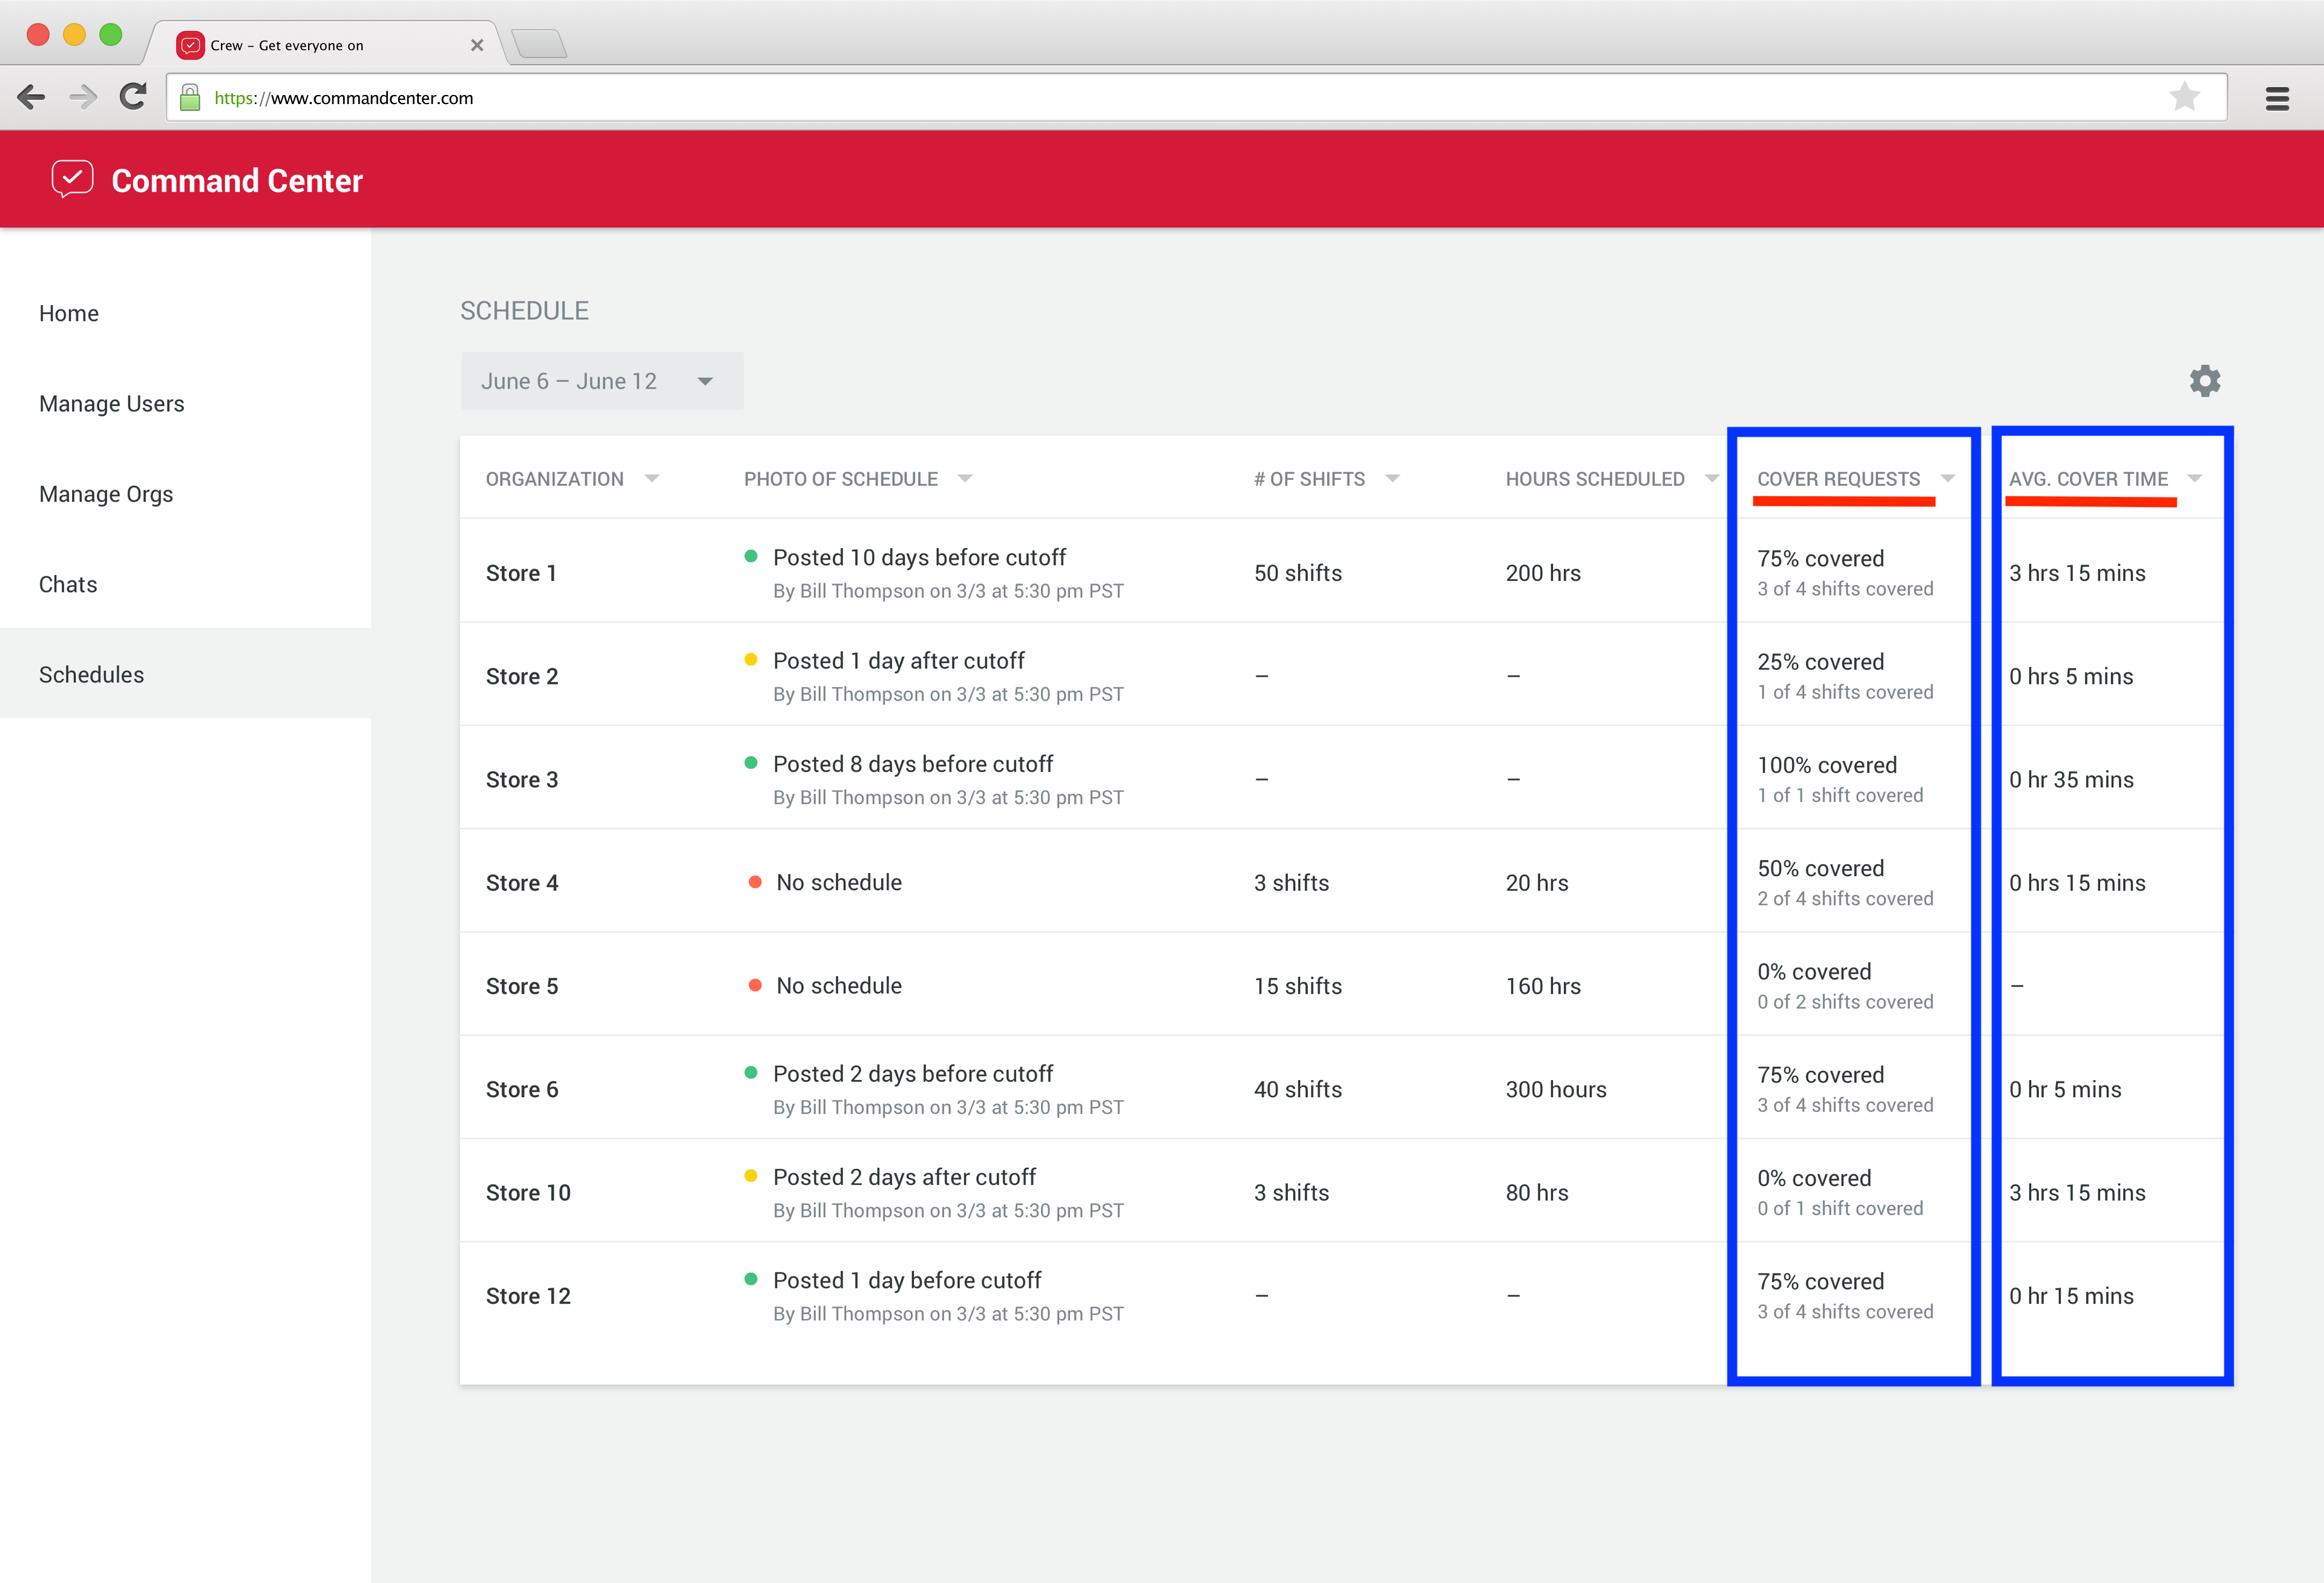2324x1583 pixels.
Task: Click '25% covered' for Store 2
Action: tap(1821, 662)
